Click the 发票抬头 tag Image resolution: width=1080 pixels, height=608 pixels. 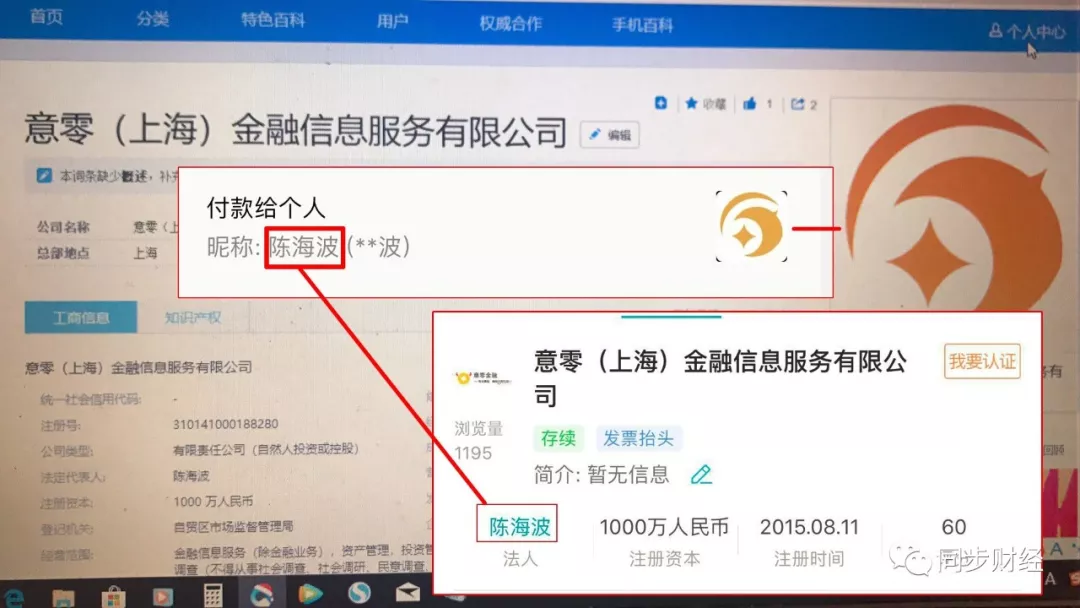637,438
